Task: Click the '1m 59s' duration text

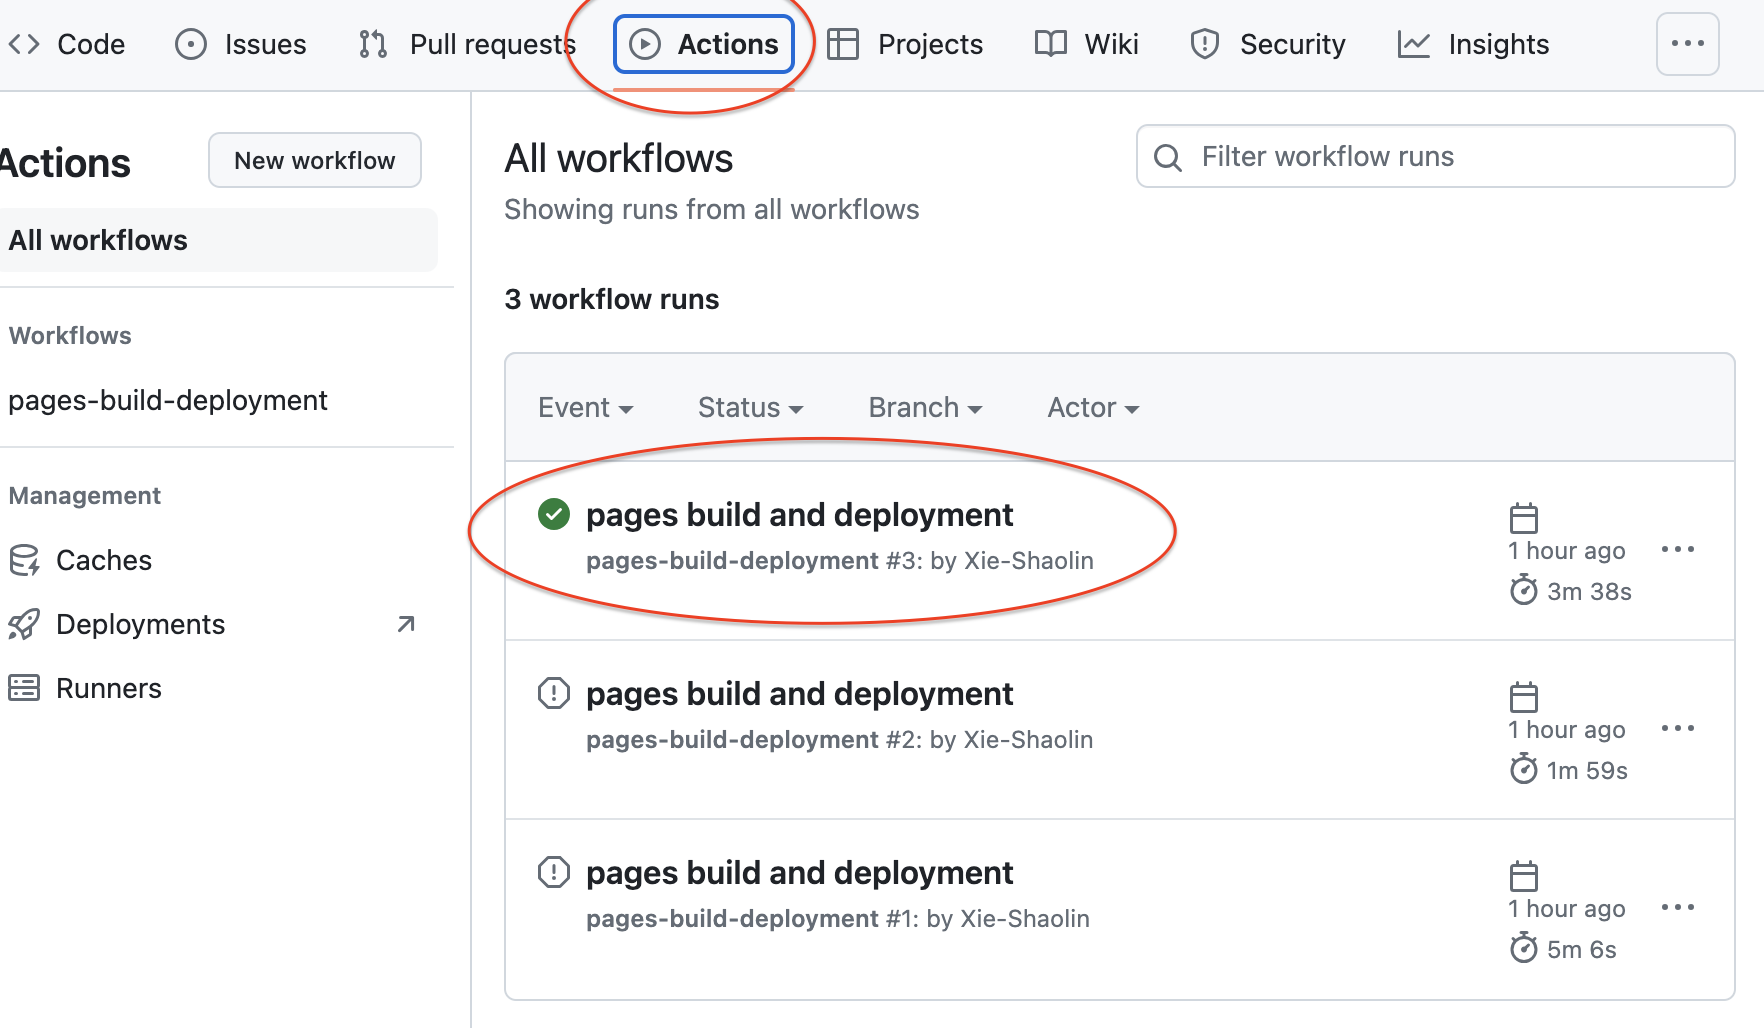Action: (1588, 770)
